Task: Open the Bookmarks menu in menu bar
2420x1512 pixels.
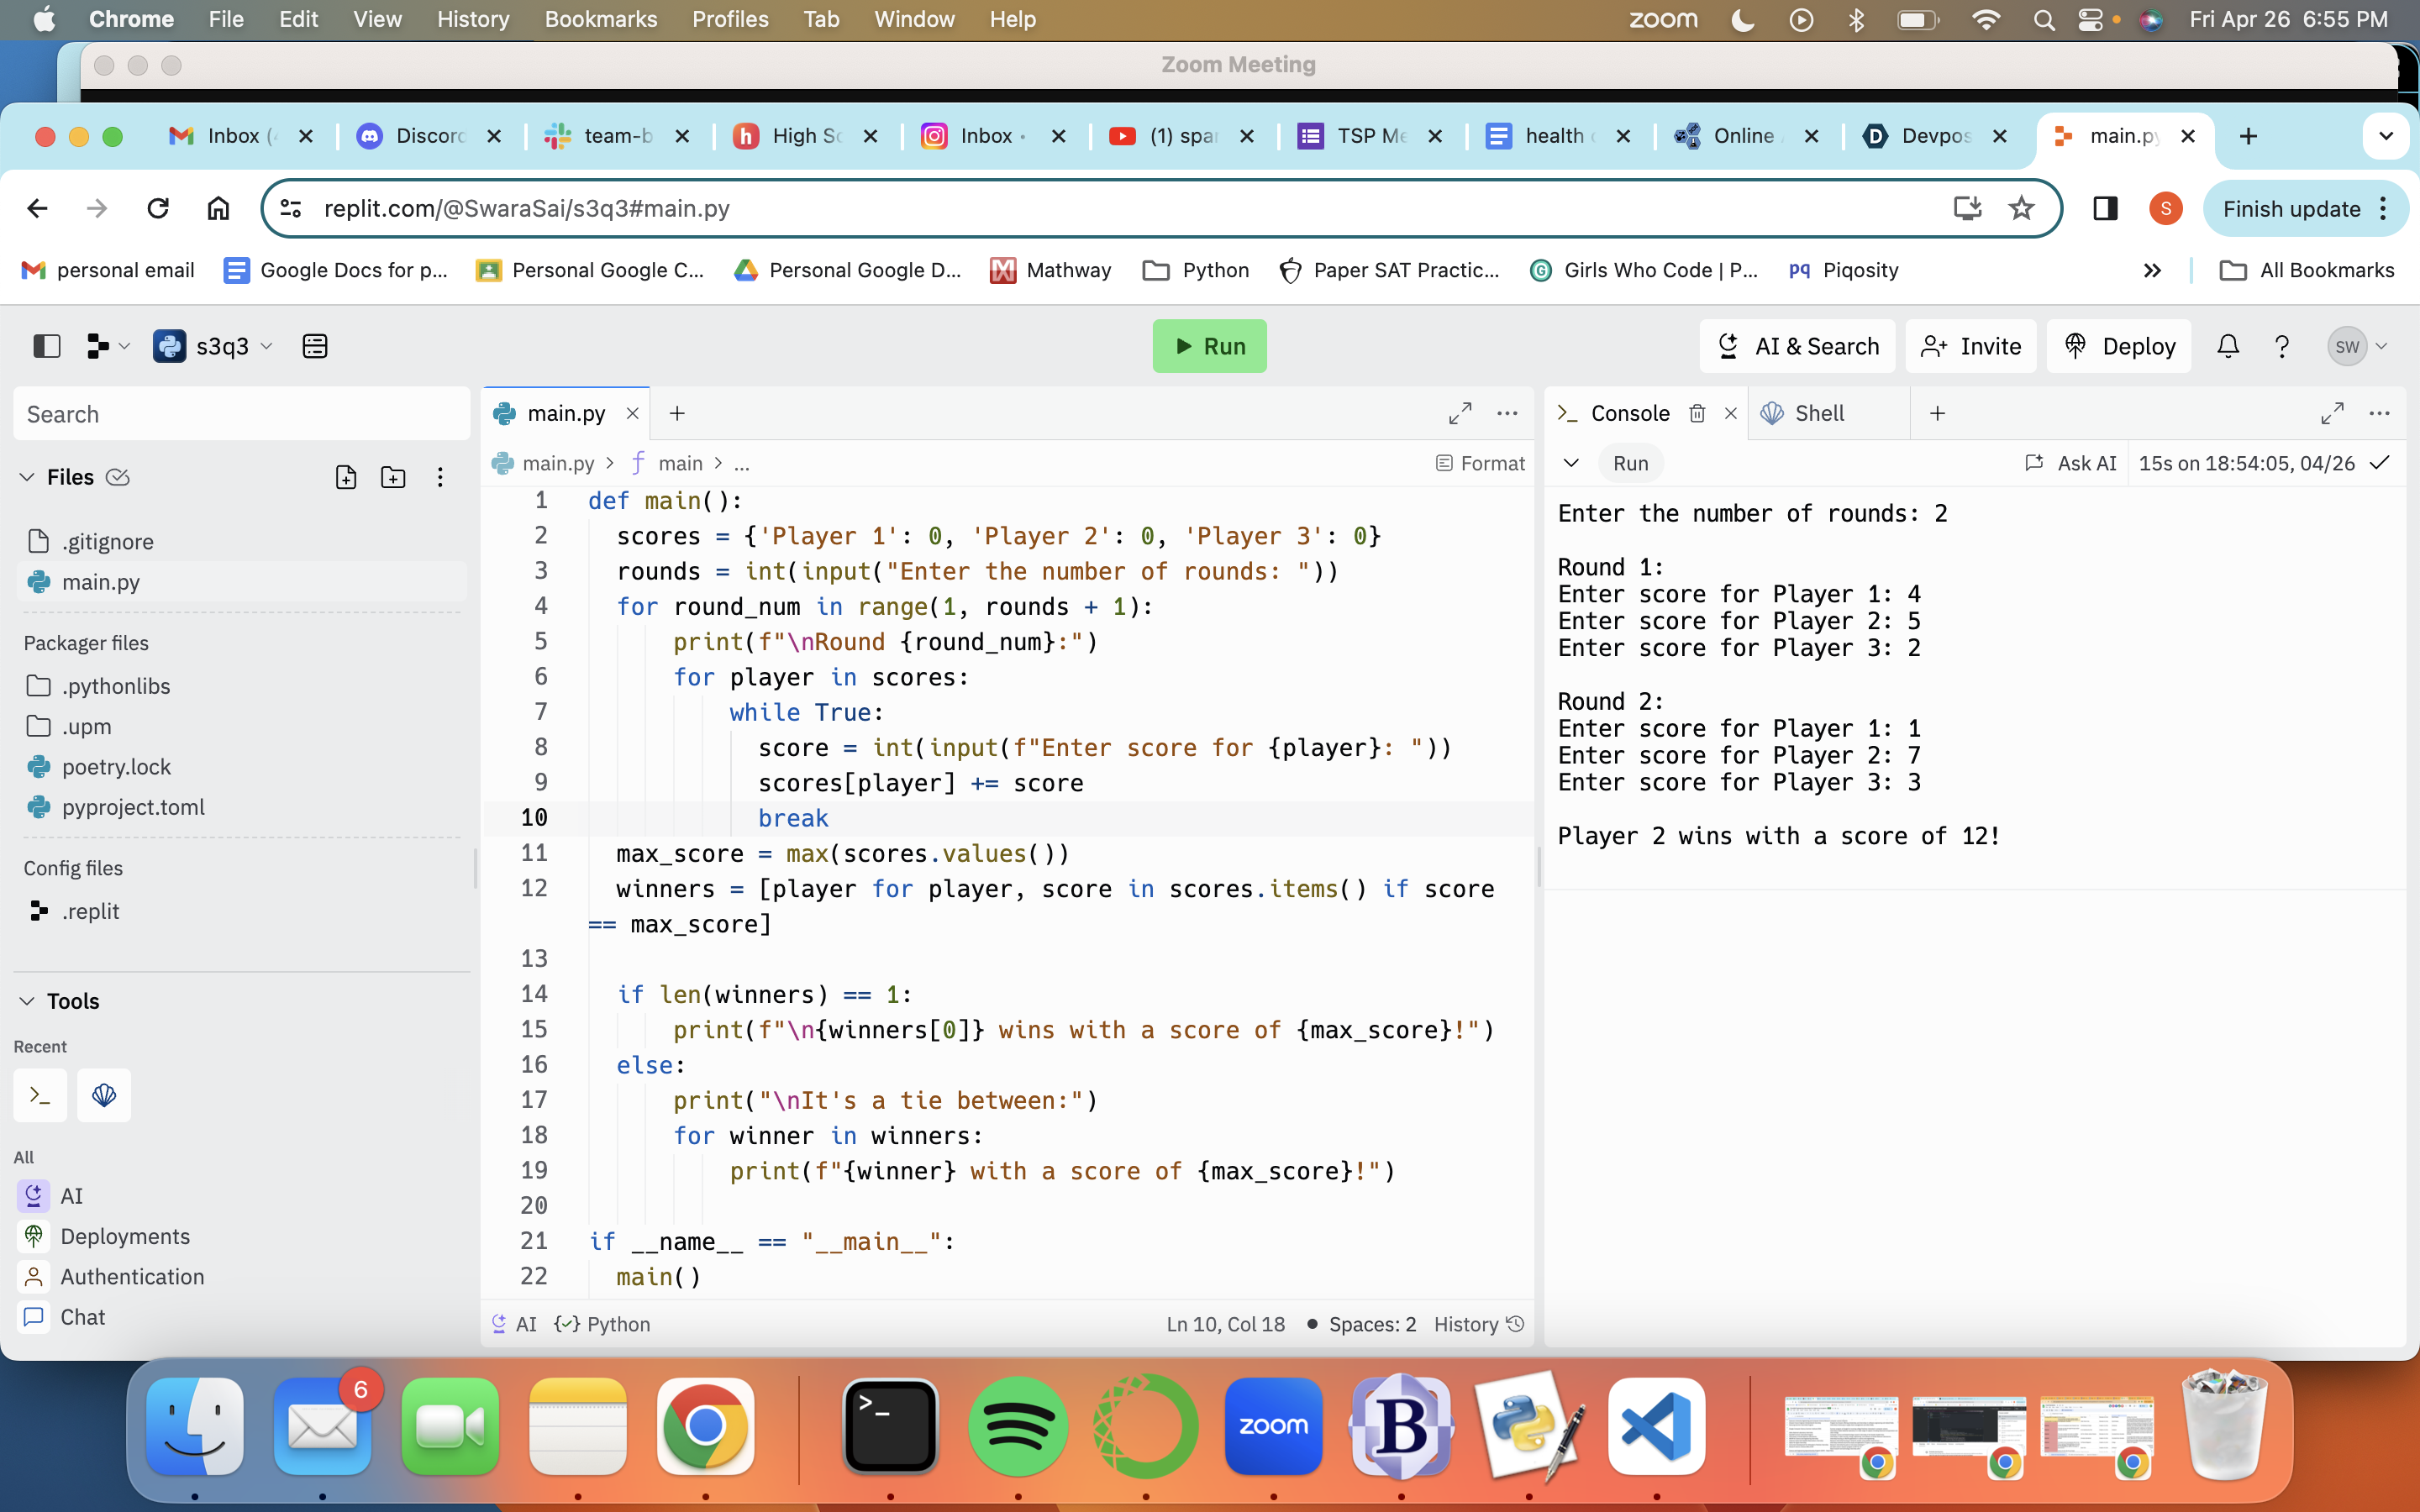Action: (x=600, y=19)
